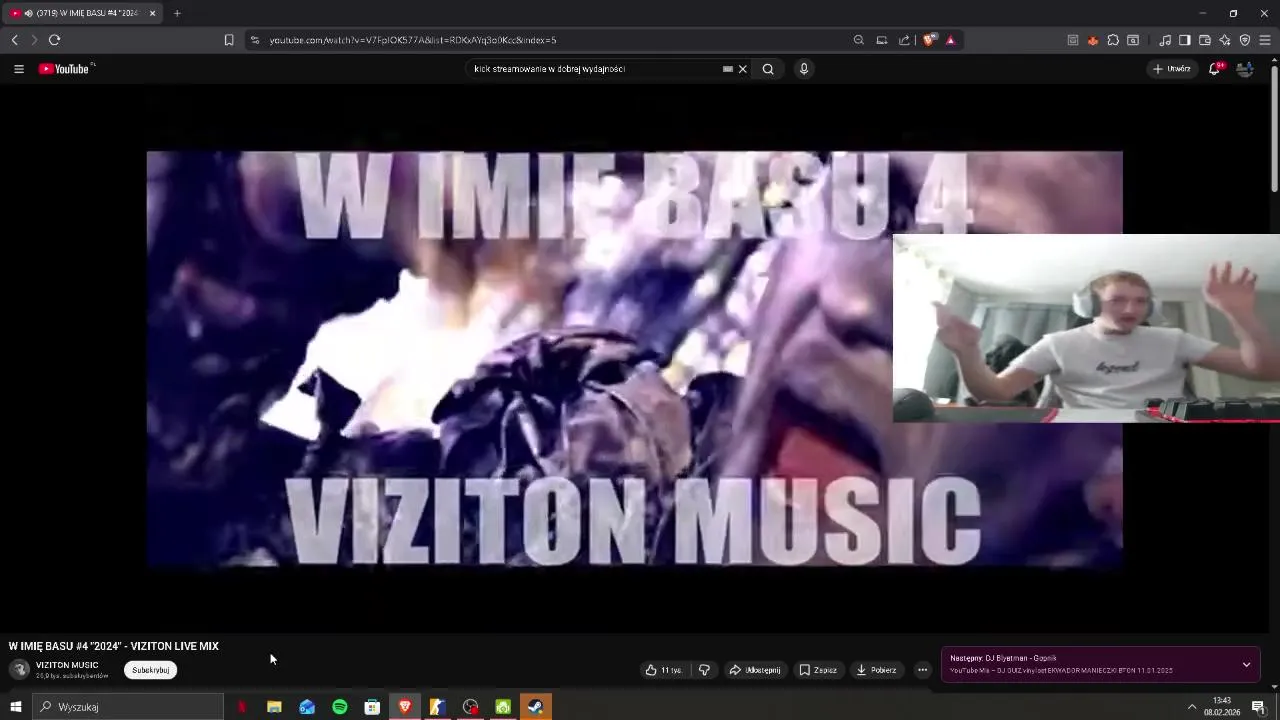Open the Brave VPN shield icon

(x=1245, y=40)
